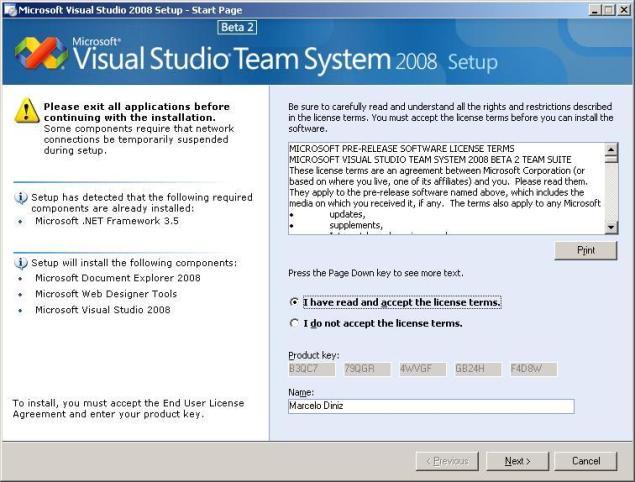The width and height of the screenshot is (635, 482).
Task: Select 'I do not accept the license terms'
Action: pos(293,323)
